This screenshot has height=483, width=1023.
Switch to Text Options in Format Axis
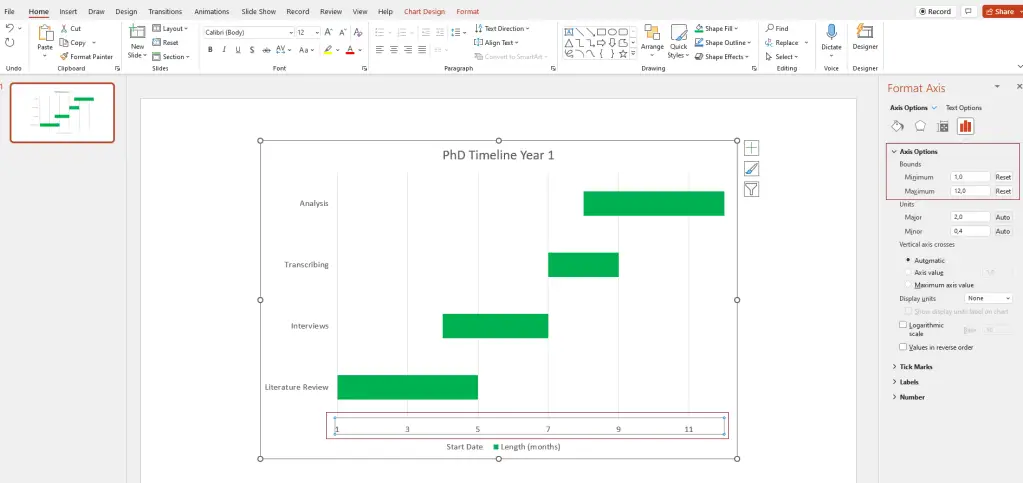click(964, 108)
